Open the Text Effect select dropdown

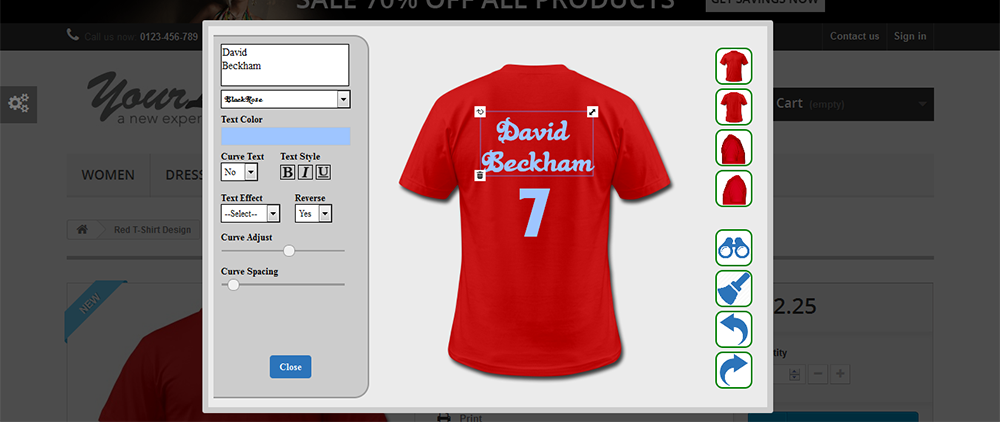[251, 214]
